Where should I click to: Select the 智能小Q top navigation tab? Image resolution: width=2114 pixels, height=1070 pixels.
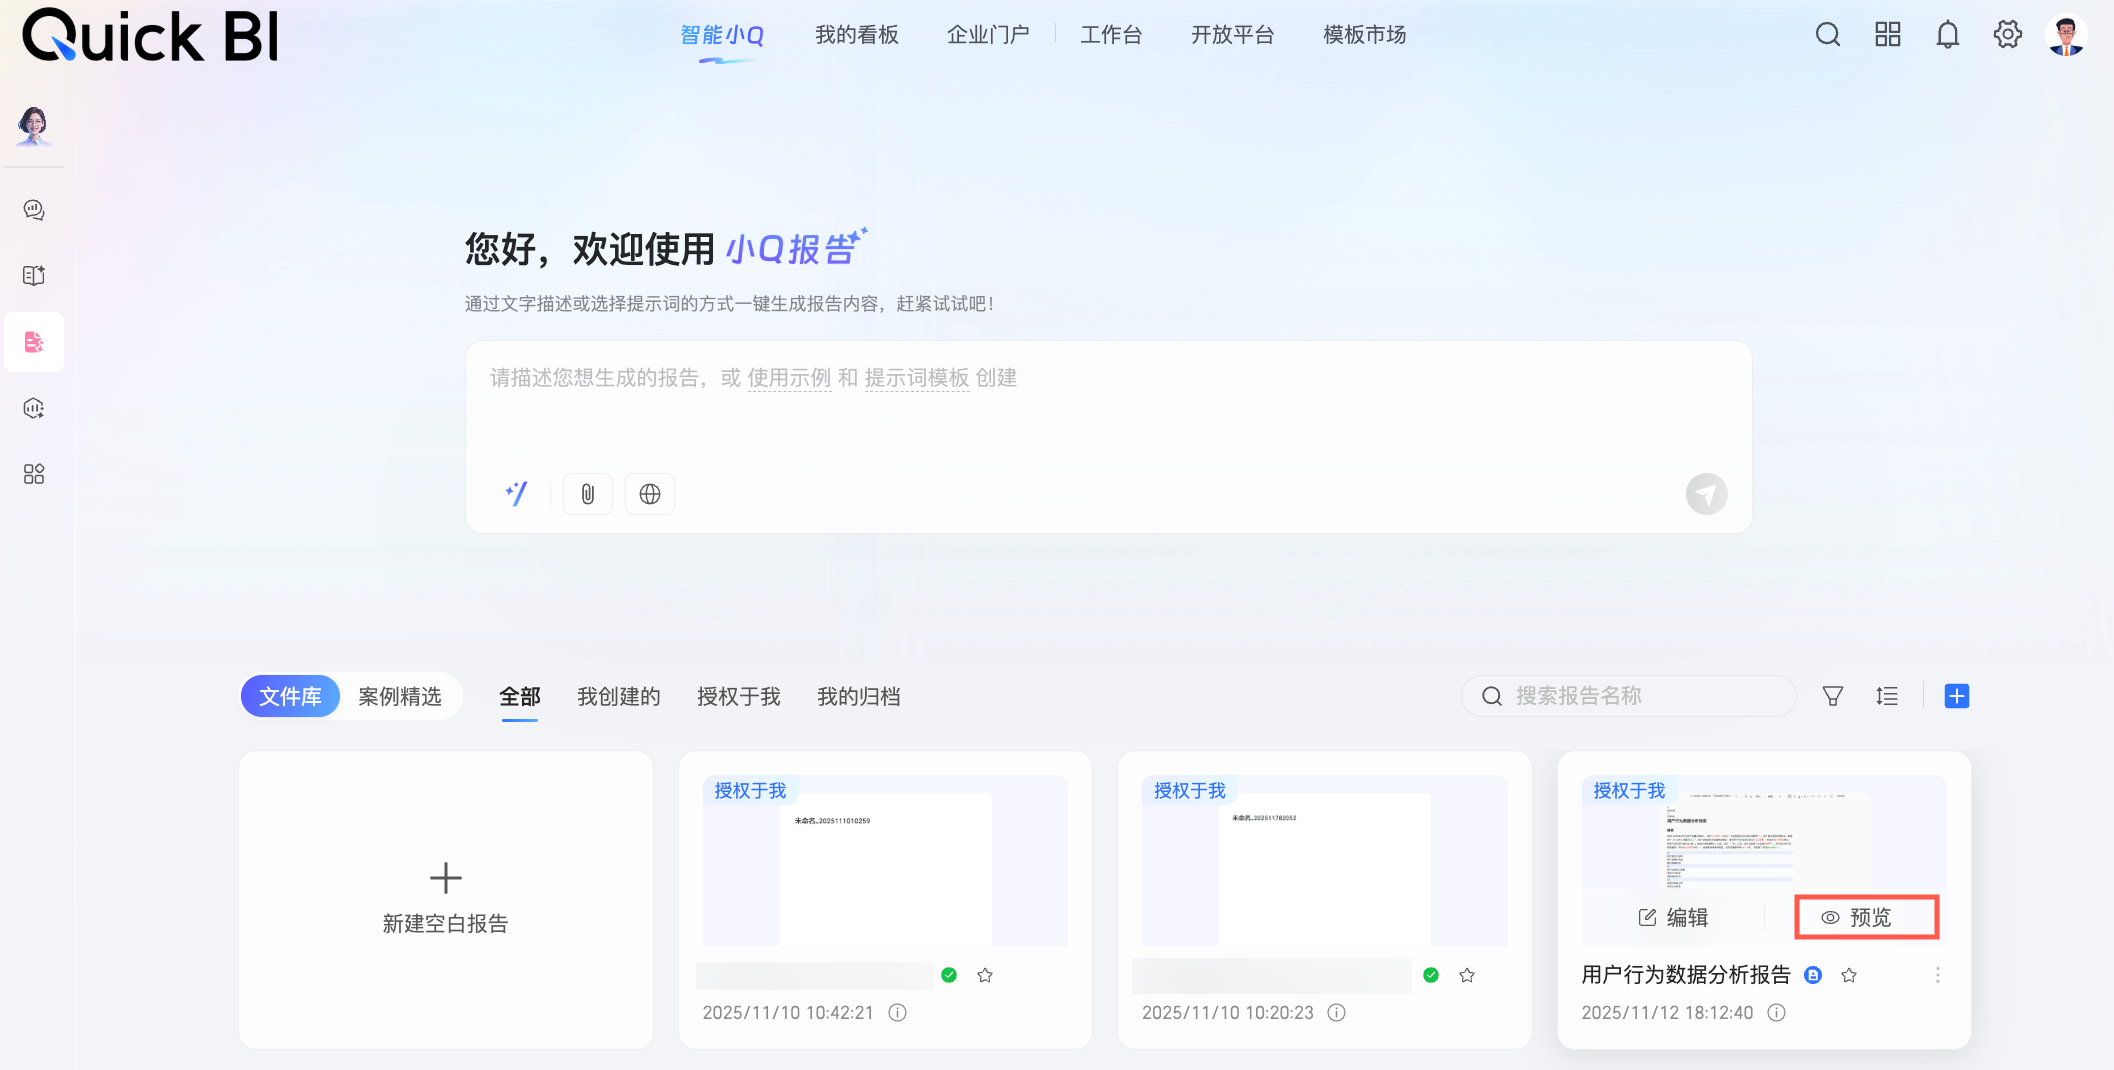pyautogui.click(x=722, y=36)
